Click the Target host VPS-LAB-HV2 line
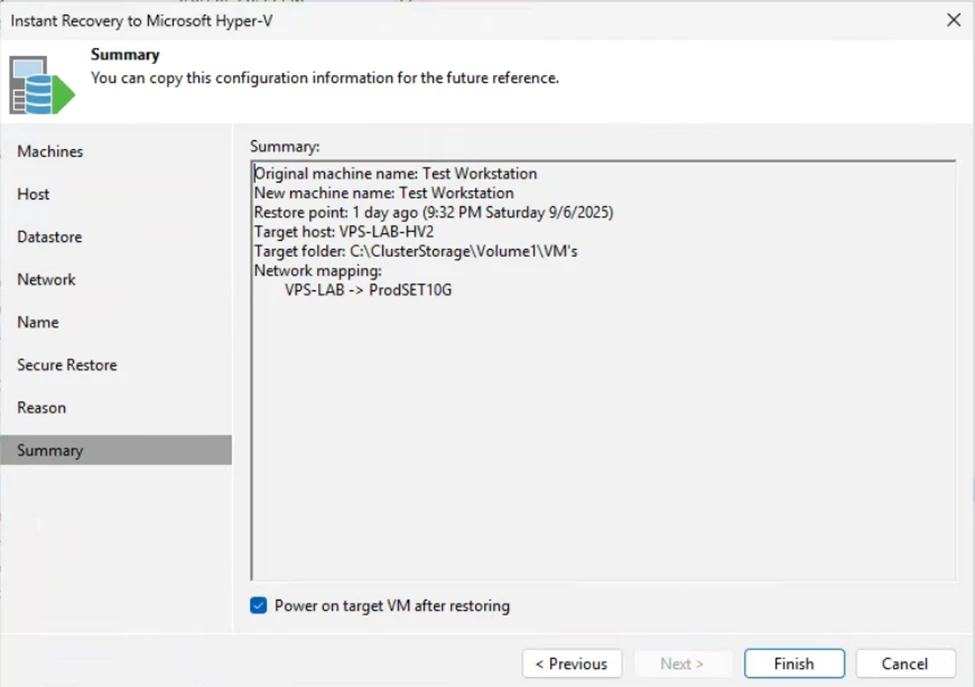This screenshot has height=687, width=975. 344,232
